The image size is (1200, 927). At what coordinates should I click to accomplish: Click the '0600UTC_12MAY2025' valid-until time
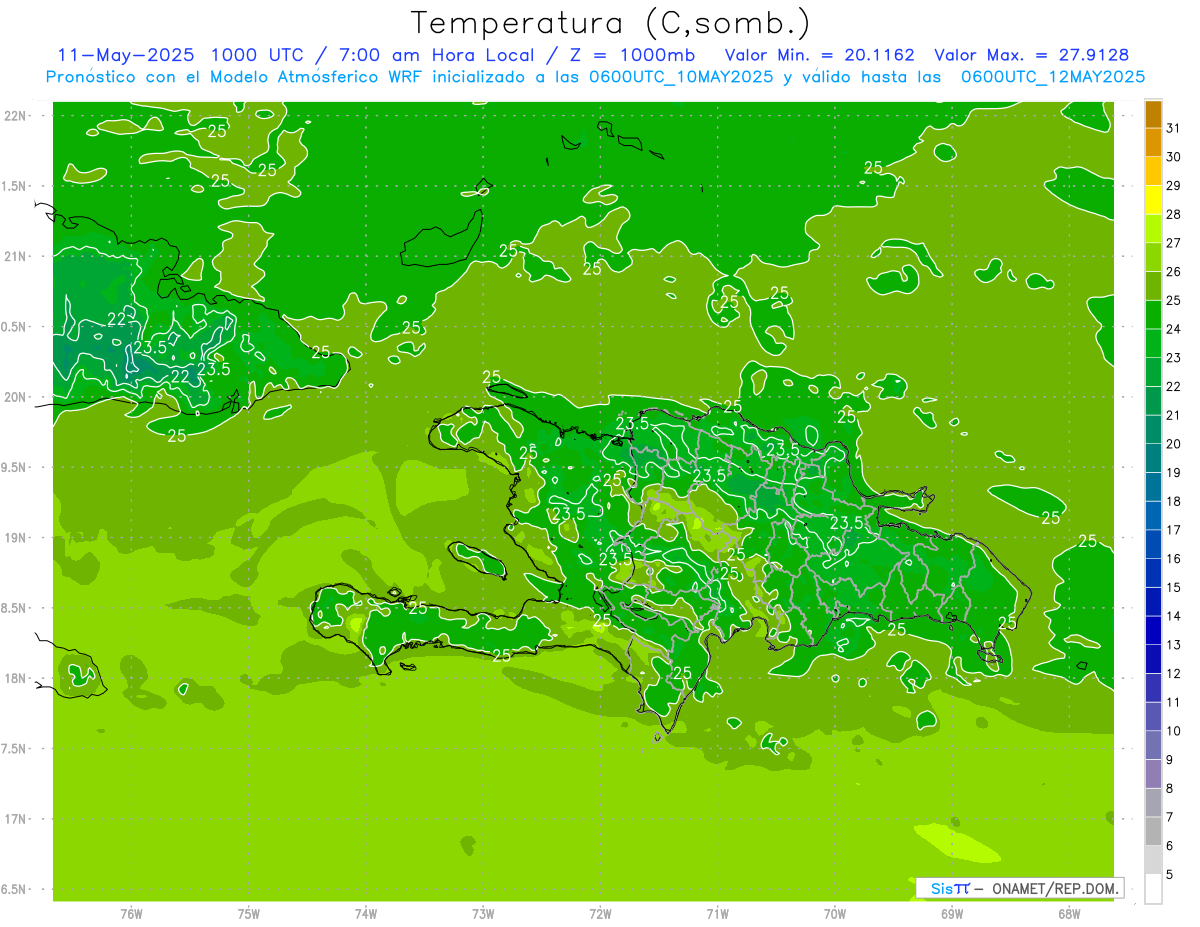coord(1053,77)
